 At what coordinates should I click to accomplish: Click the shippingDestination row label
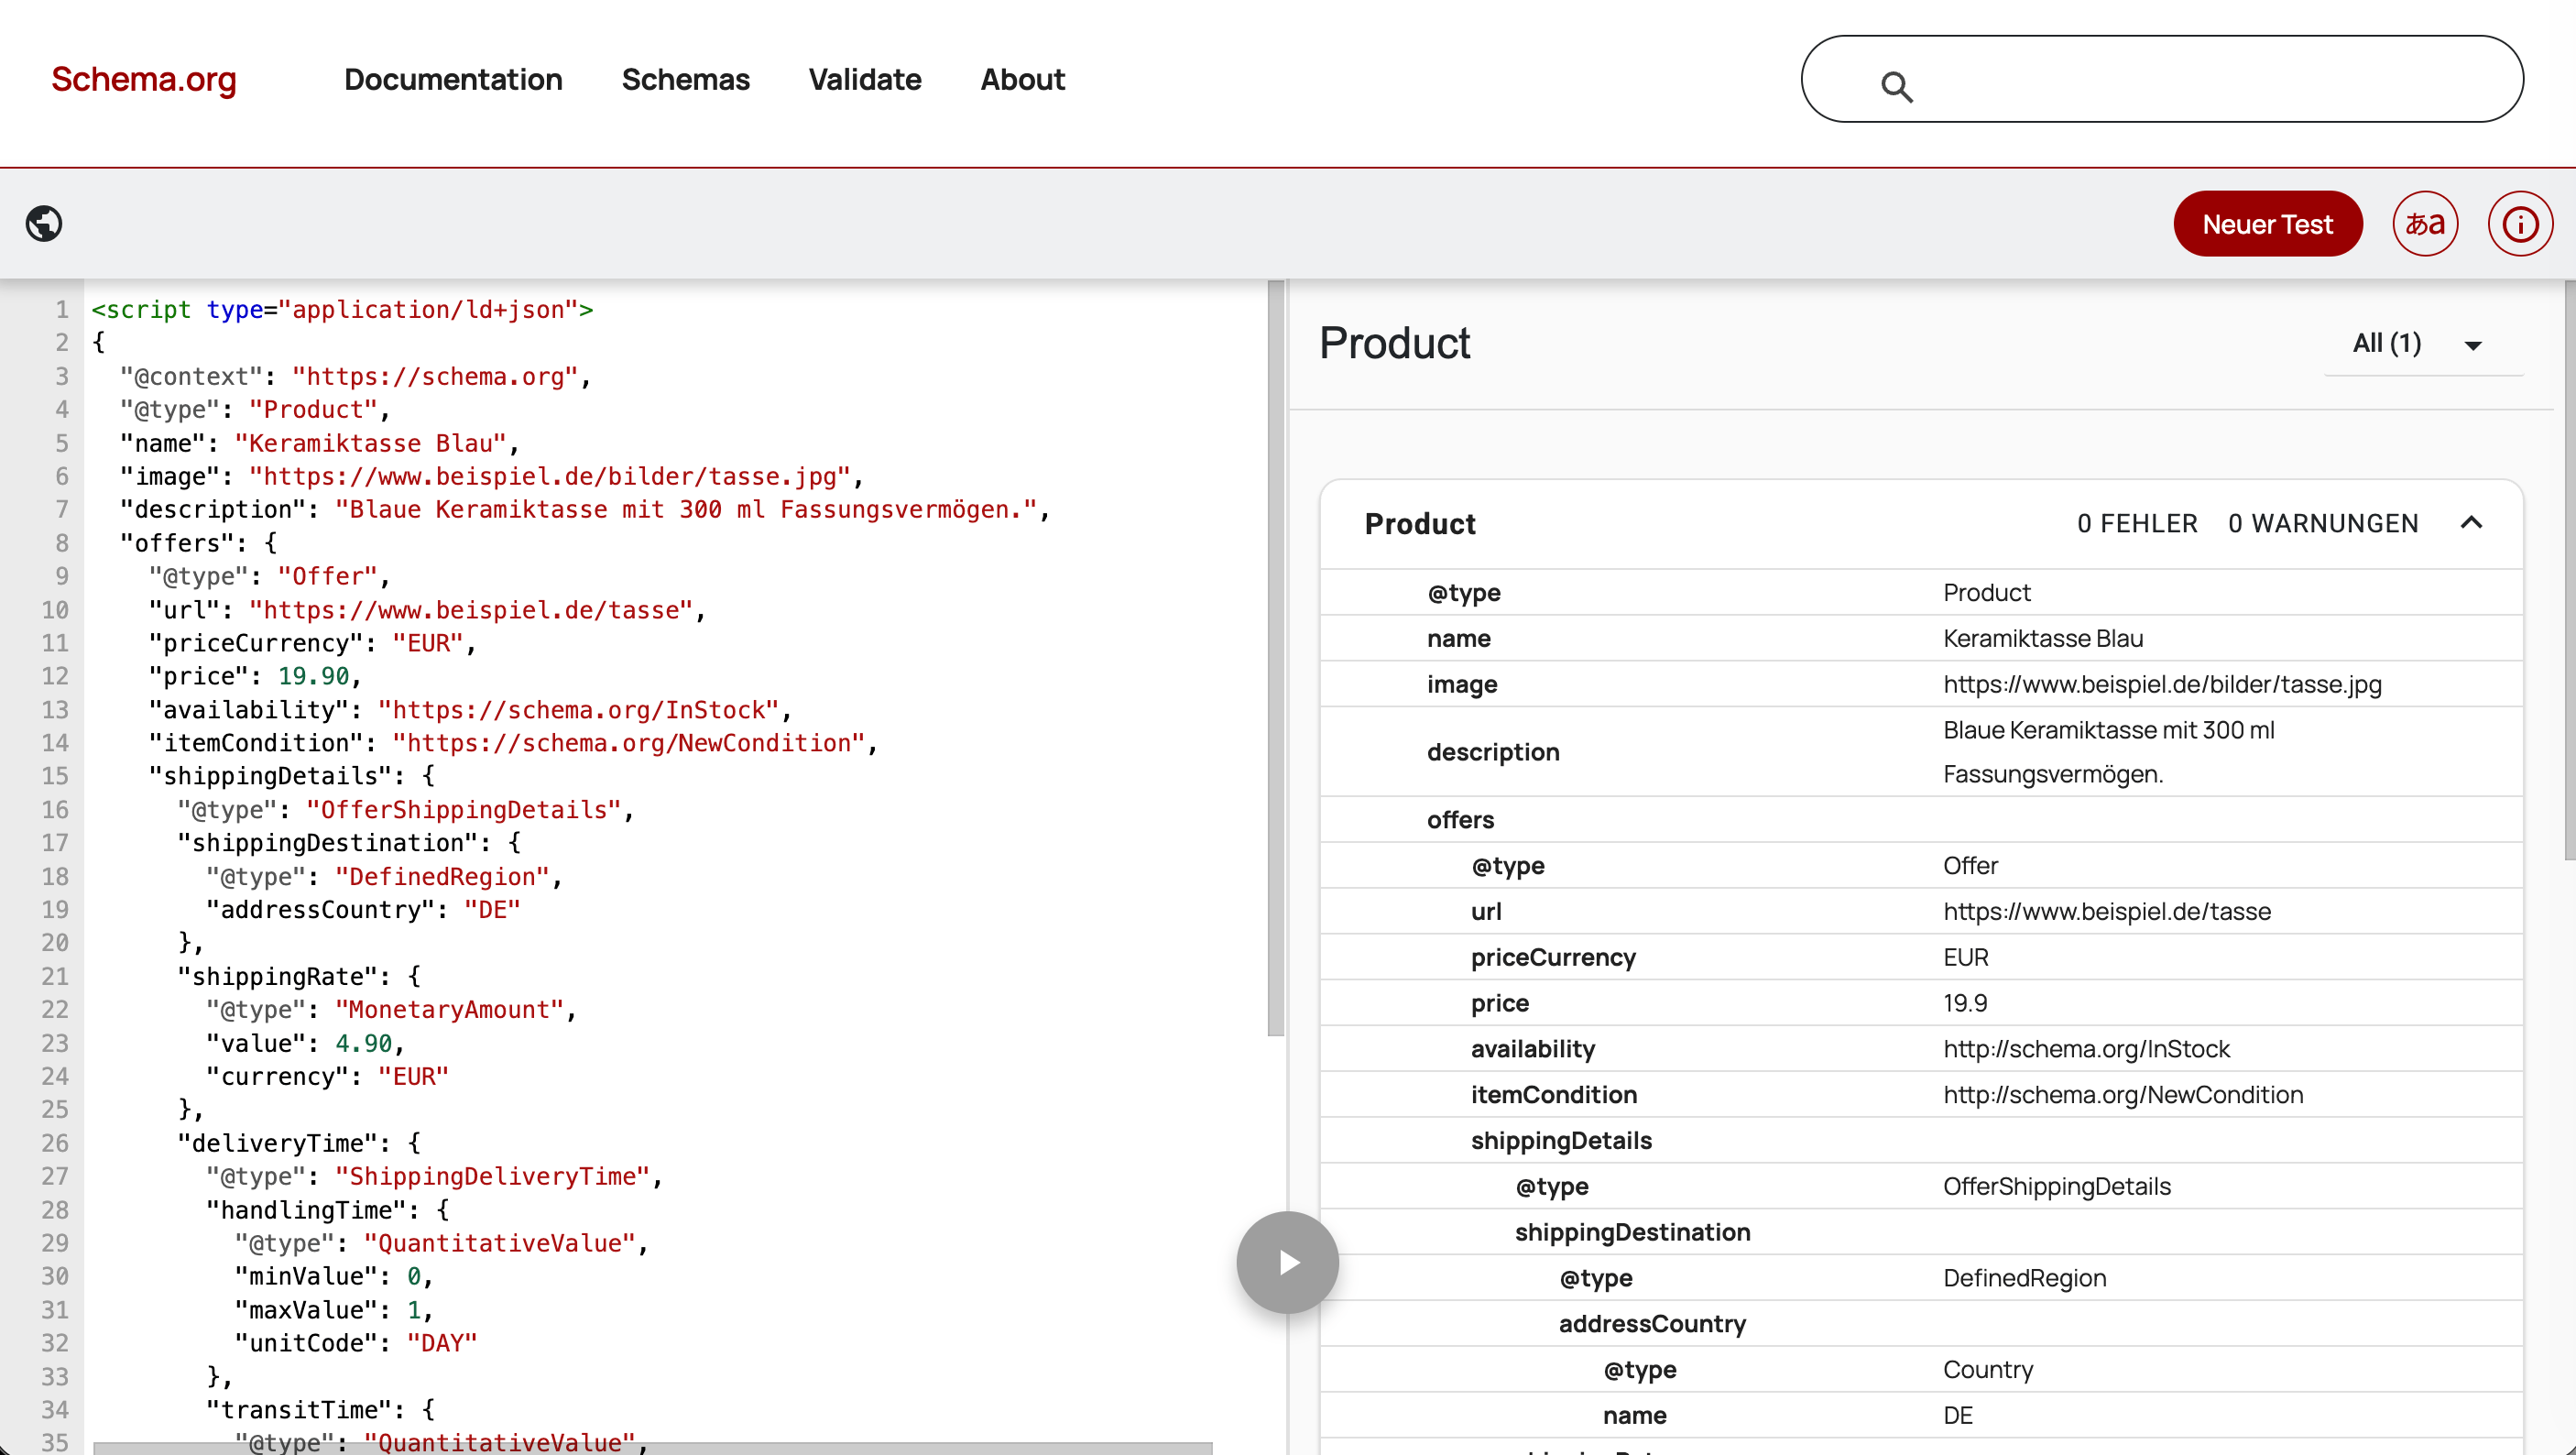(x=1632, y=1232)
